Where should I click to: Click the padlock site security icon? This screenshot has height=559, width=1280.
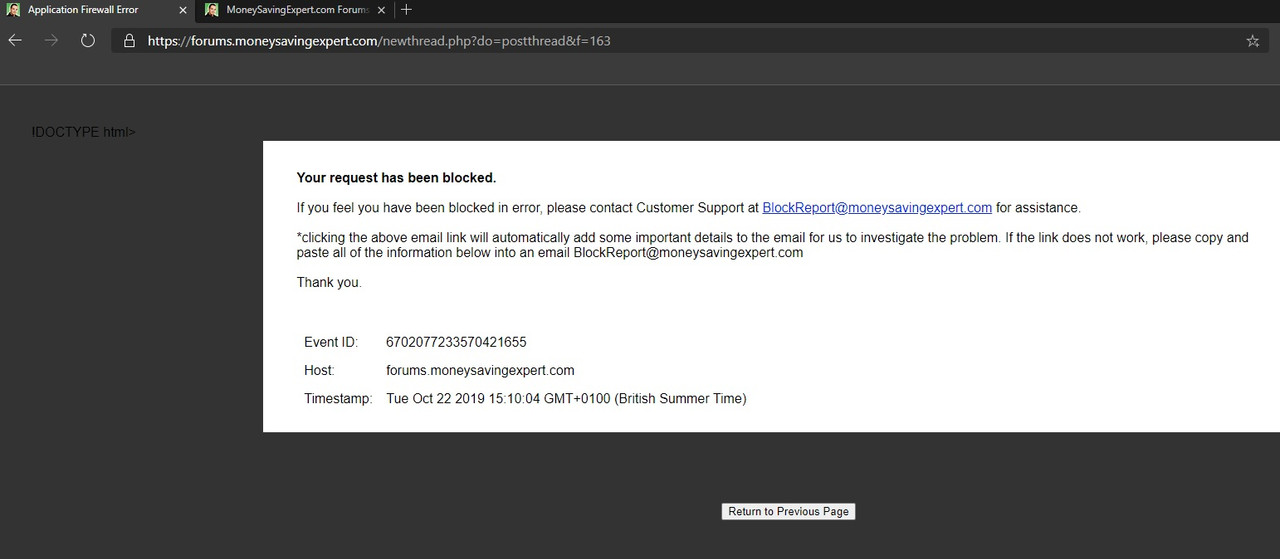[x=128, y=41]
